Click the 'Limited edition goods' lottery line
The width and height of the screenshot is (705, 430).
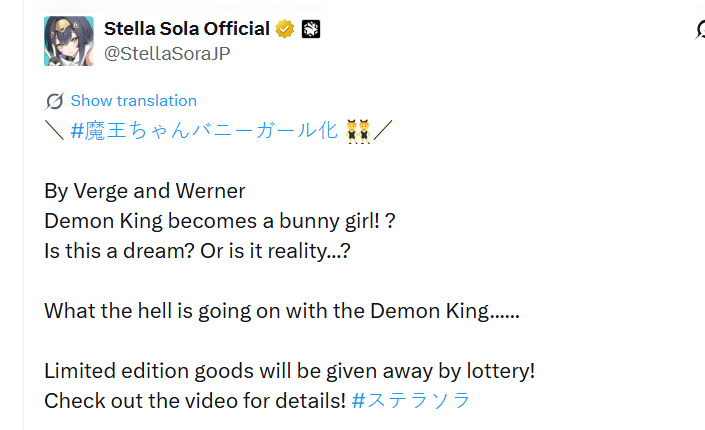tap(290, 371)
